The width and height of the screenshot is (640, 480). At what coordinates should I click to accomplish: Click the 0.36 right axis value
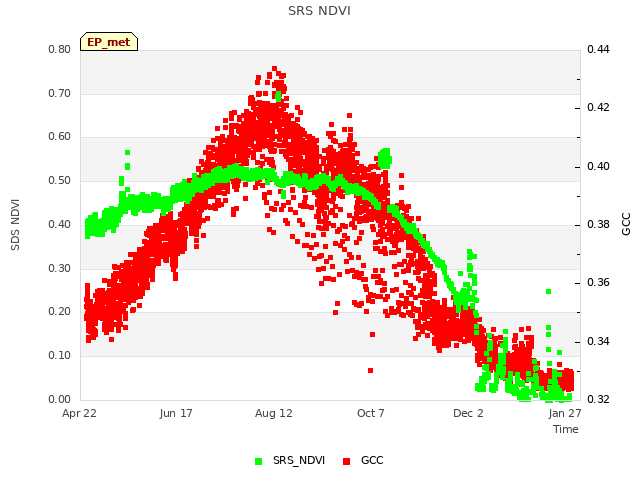coord(598,282)
